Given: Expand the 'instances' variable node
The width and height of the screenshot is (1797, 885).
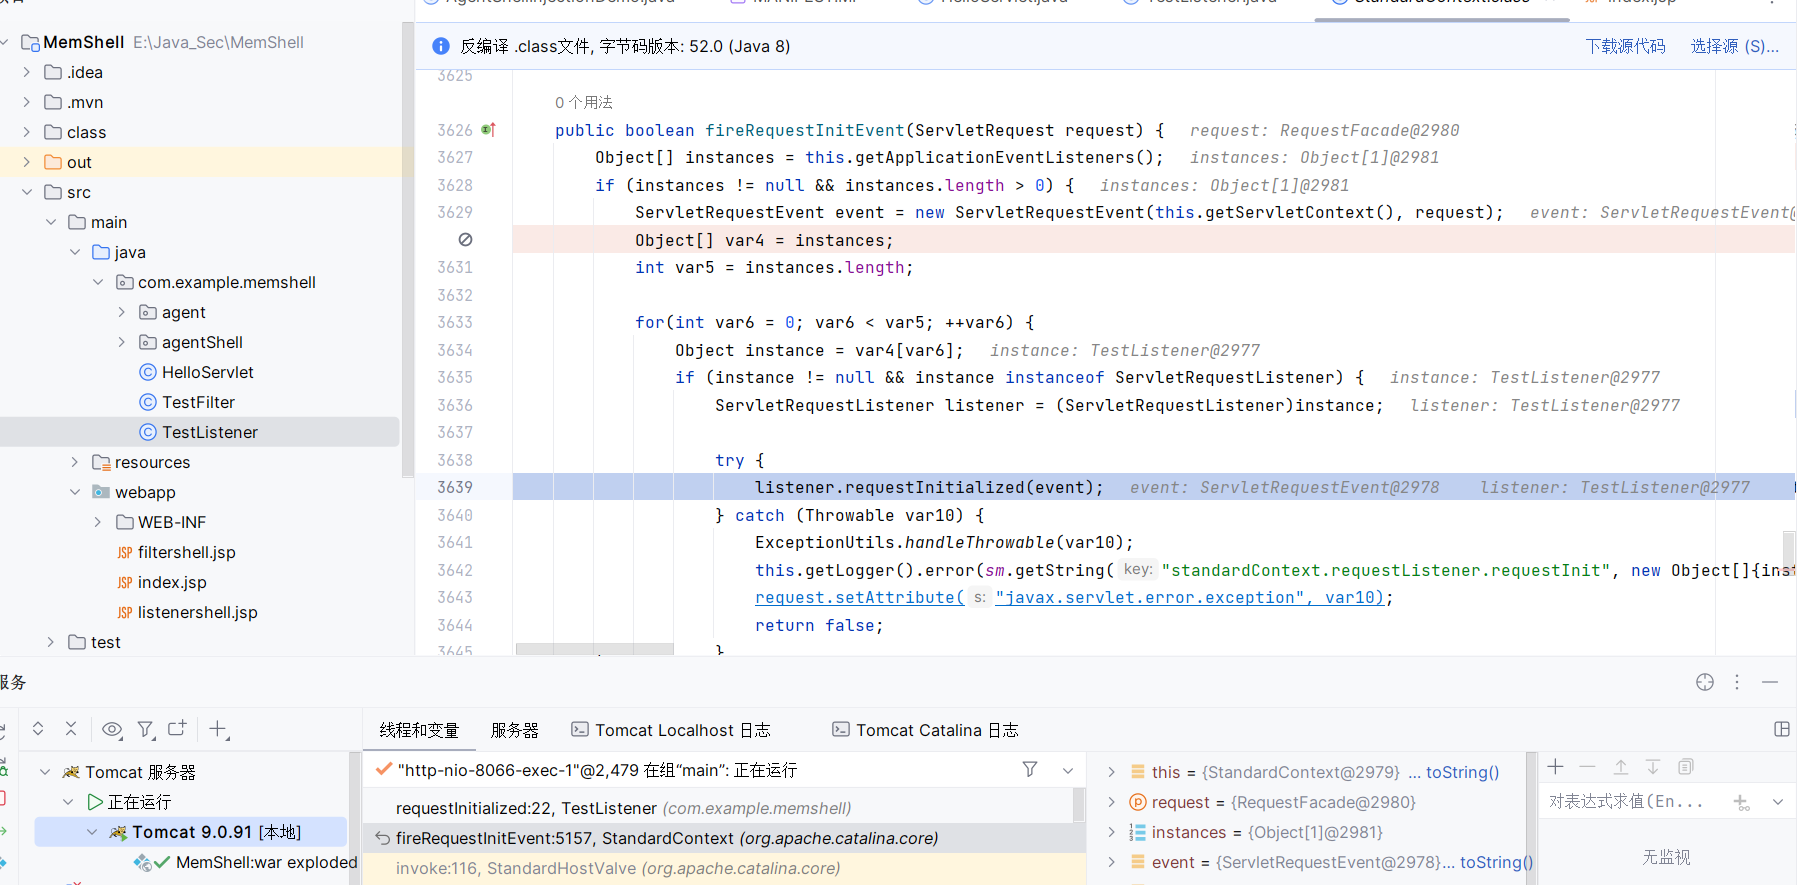Looking at the screenshot, I should pyautogui.click(x=1111, y=832).
